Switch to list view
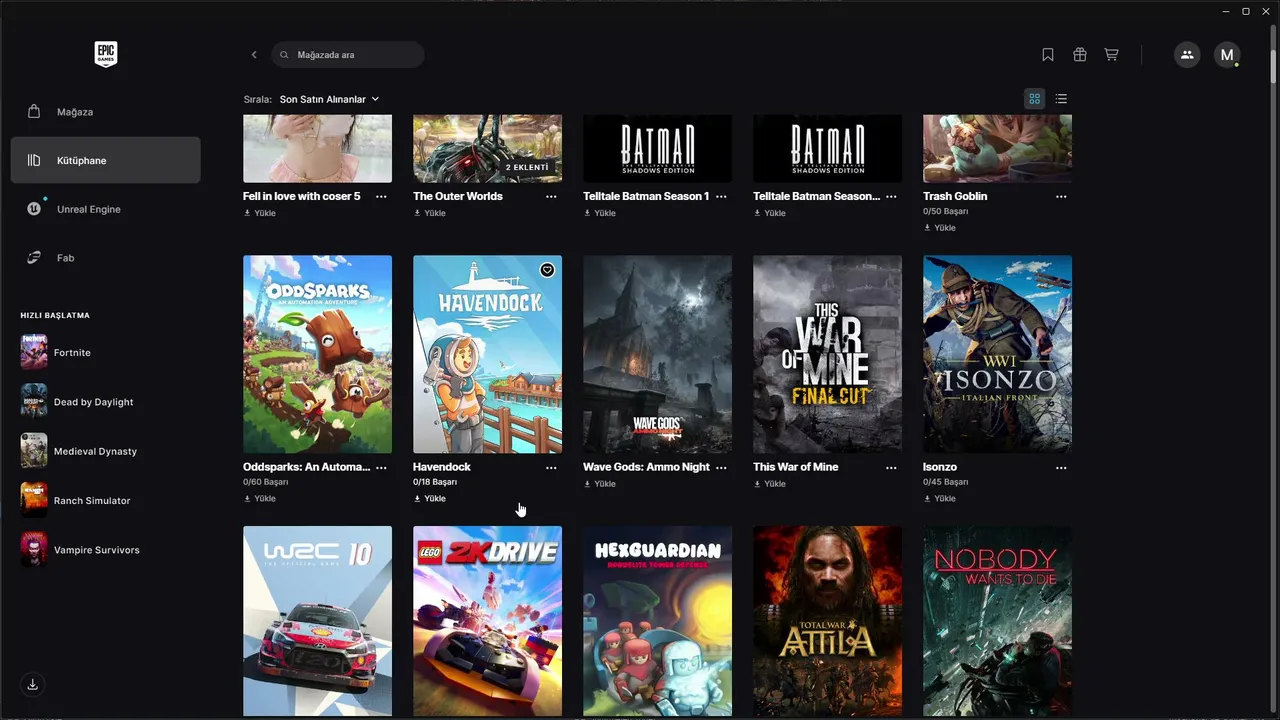This screenshot has height=720, width=1280. click(x=1061, y=99)
